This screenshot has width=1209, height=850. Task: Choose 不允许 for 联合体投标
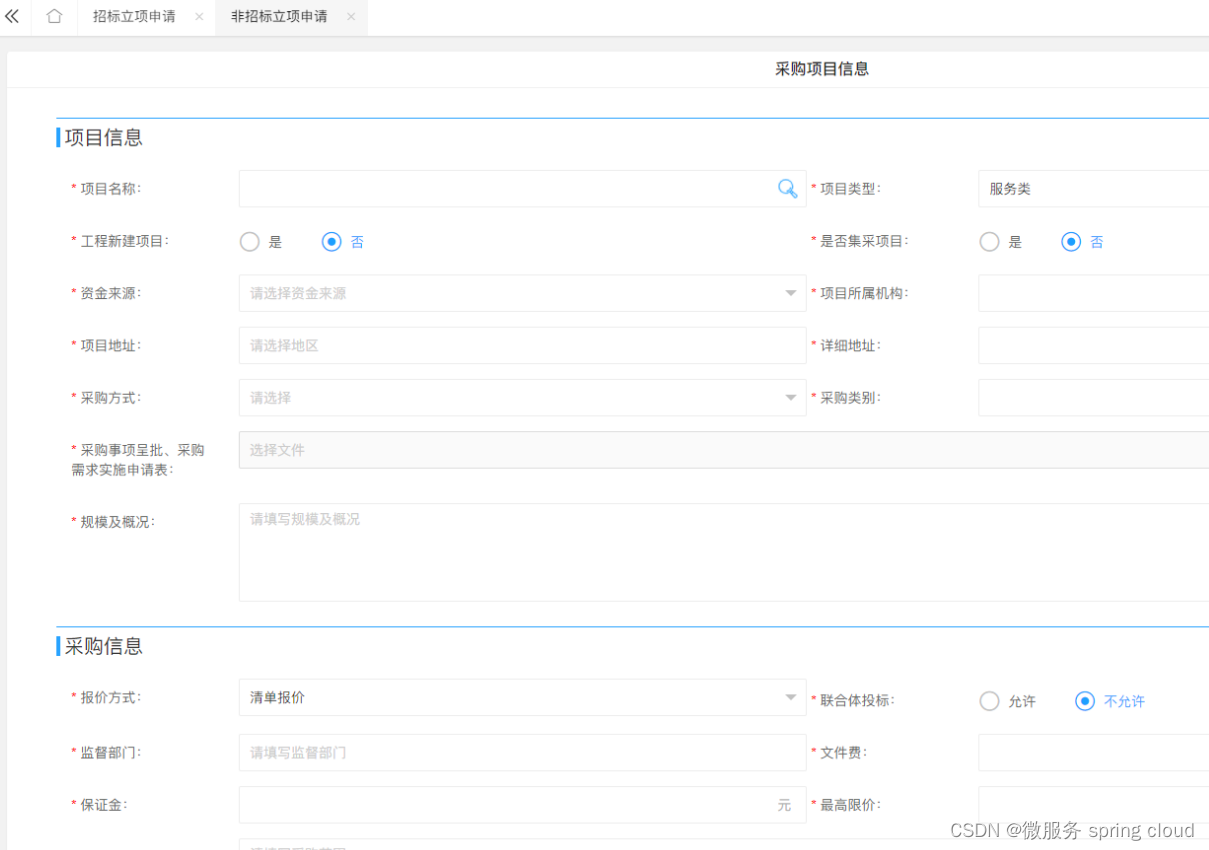point(1085,701)
